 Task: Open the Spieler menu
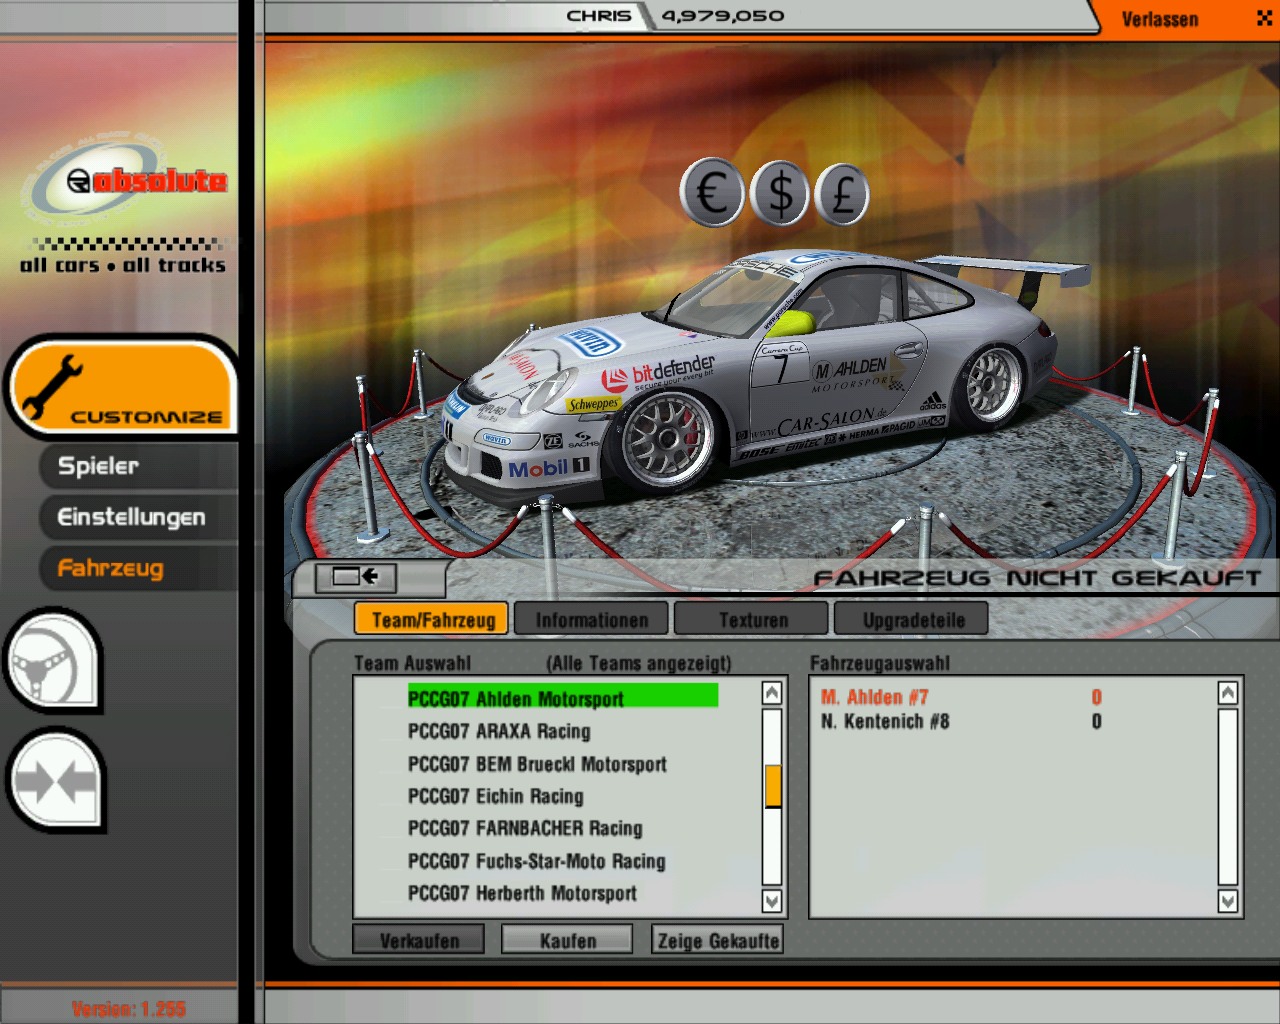click(x=98, y=466)
